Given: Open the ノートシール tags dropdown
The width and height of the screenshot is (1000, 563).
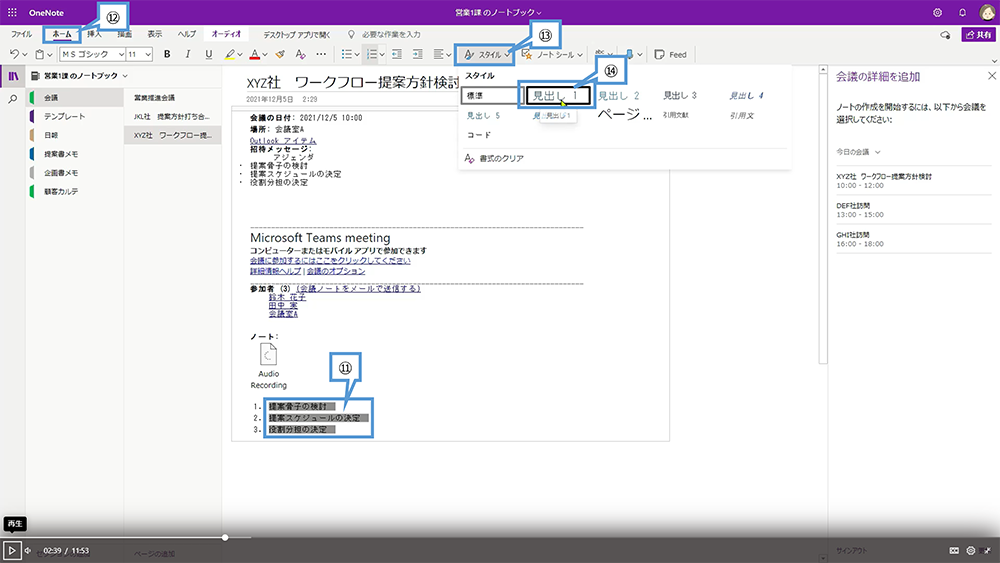Looking at the screenshot, I should click(x=552, y=55).
